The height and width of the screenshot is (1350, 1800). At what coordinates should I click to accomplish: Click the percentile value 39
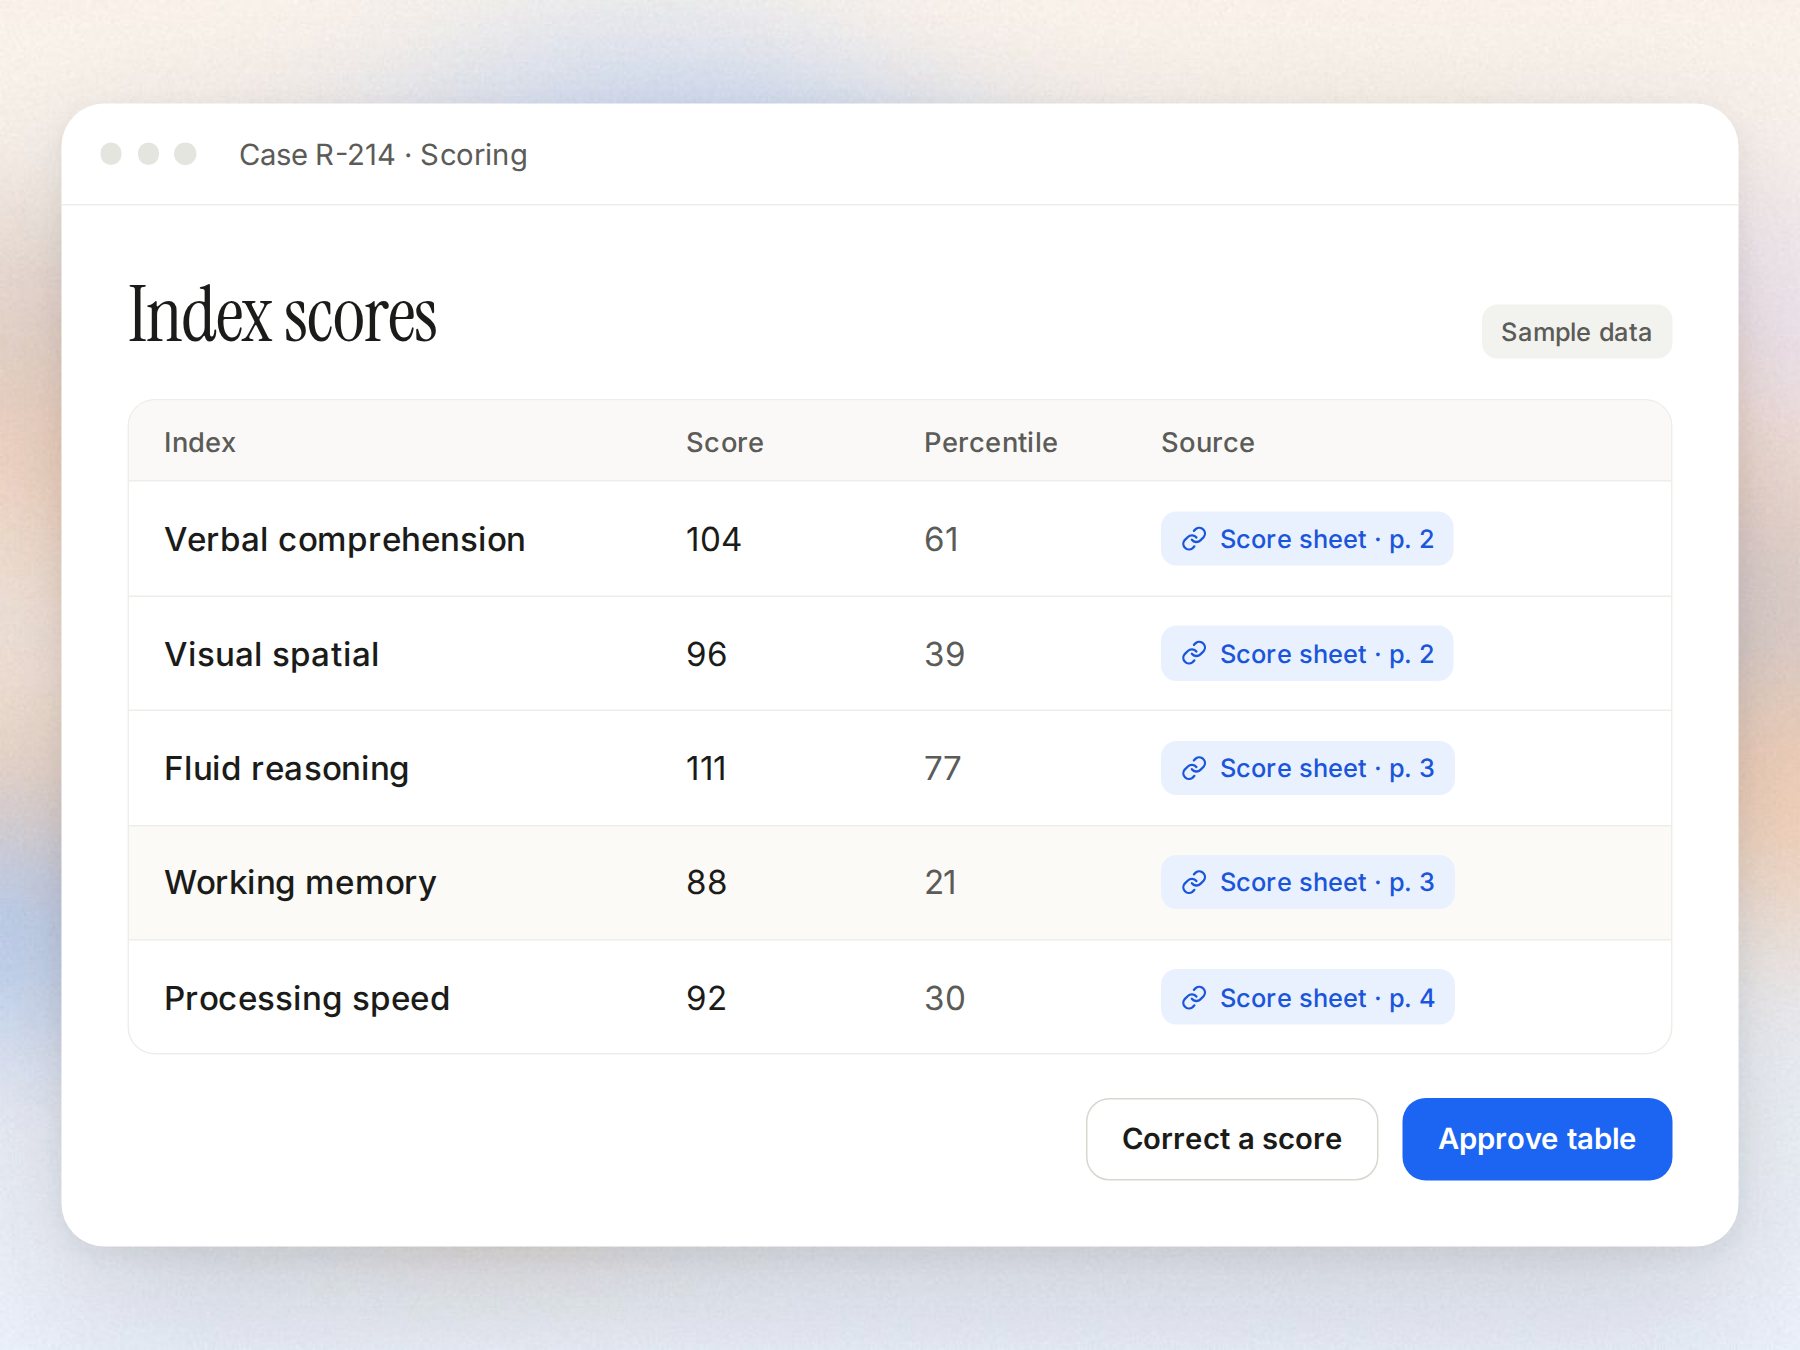click(x=944, y=655)
